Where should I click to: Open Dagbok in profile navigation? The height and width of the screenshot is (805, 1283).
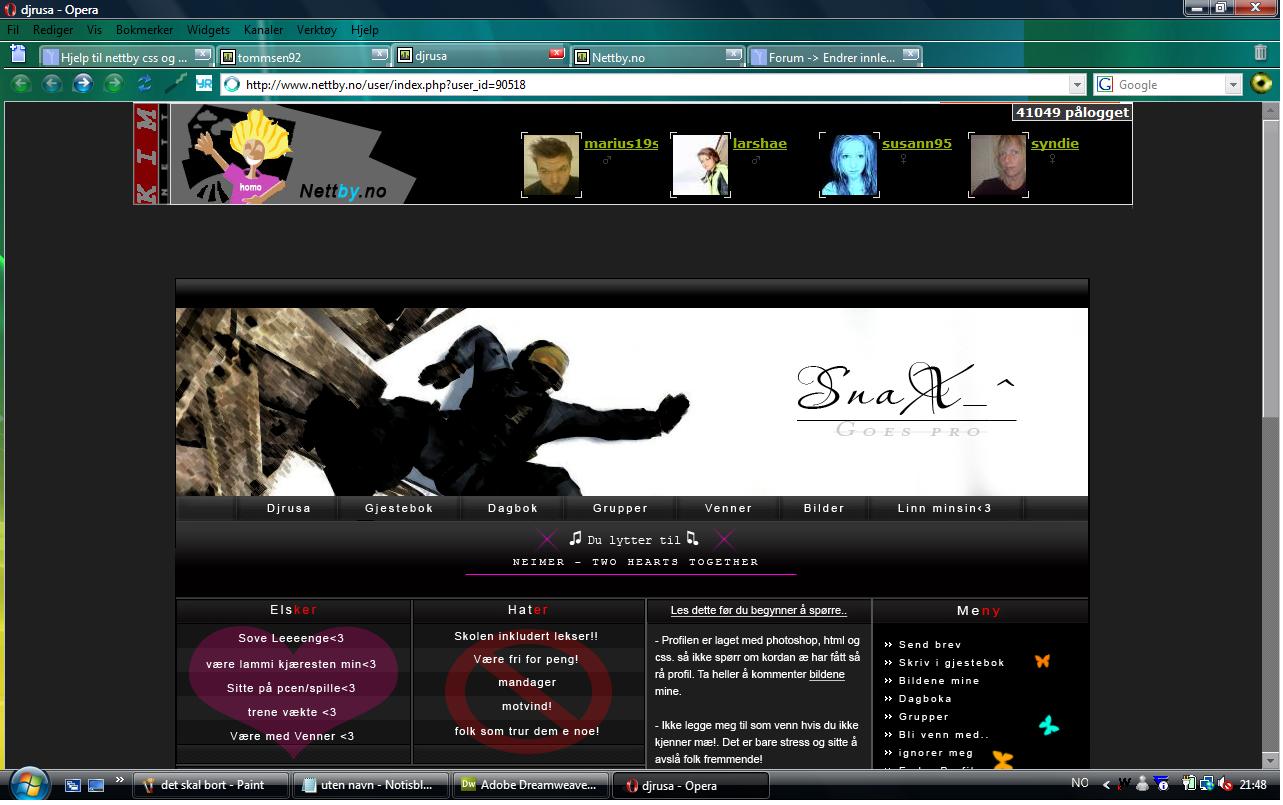513,508
